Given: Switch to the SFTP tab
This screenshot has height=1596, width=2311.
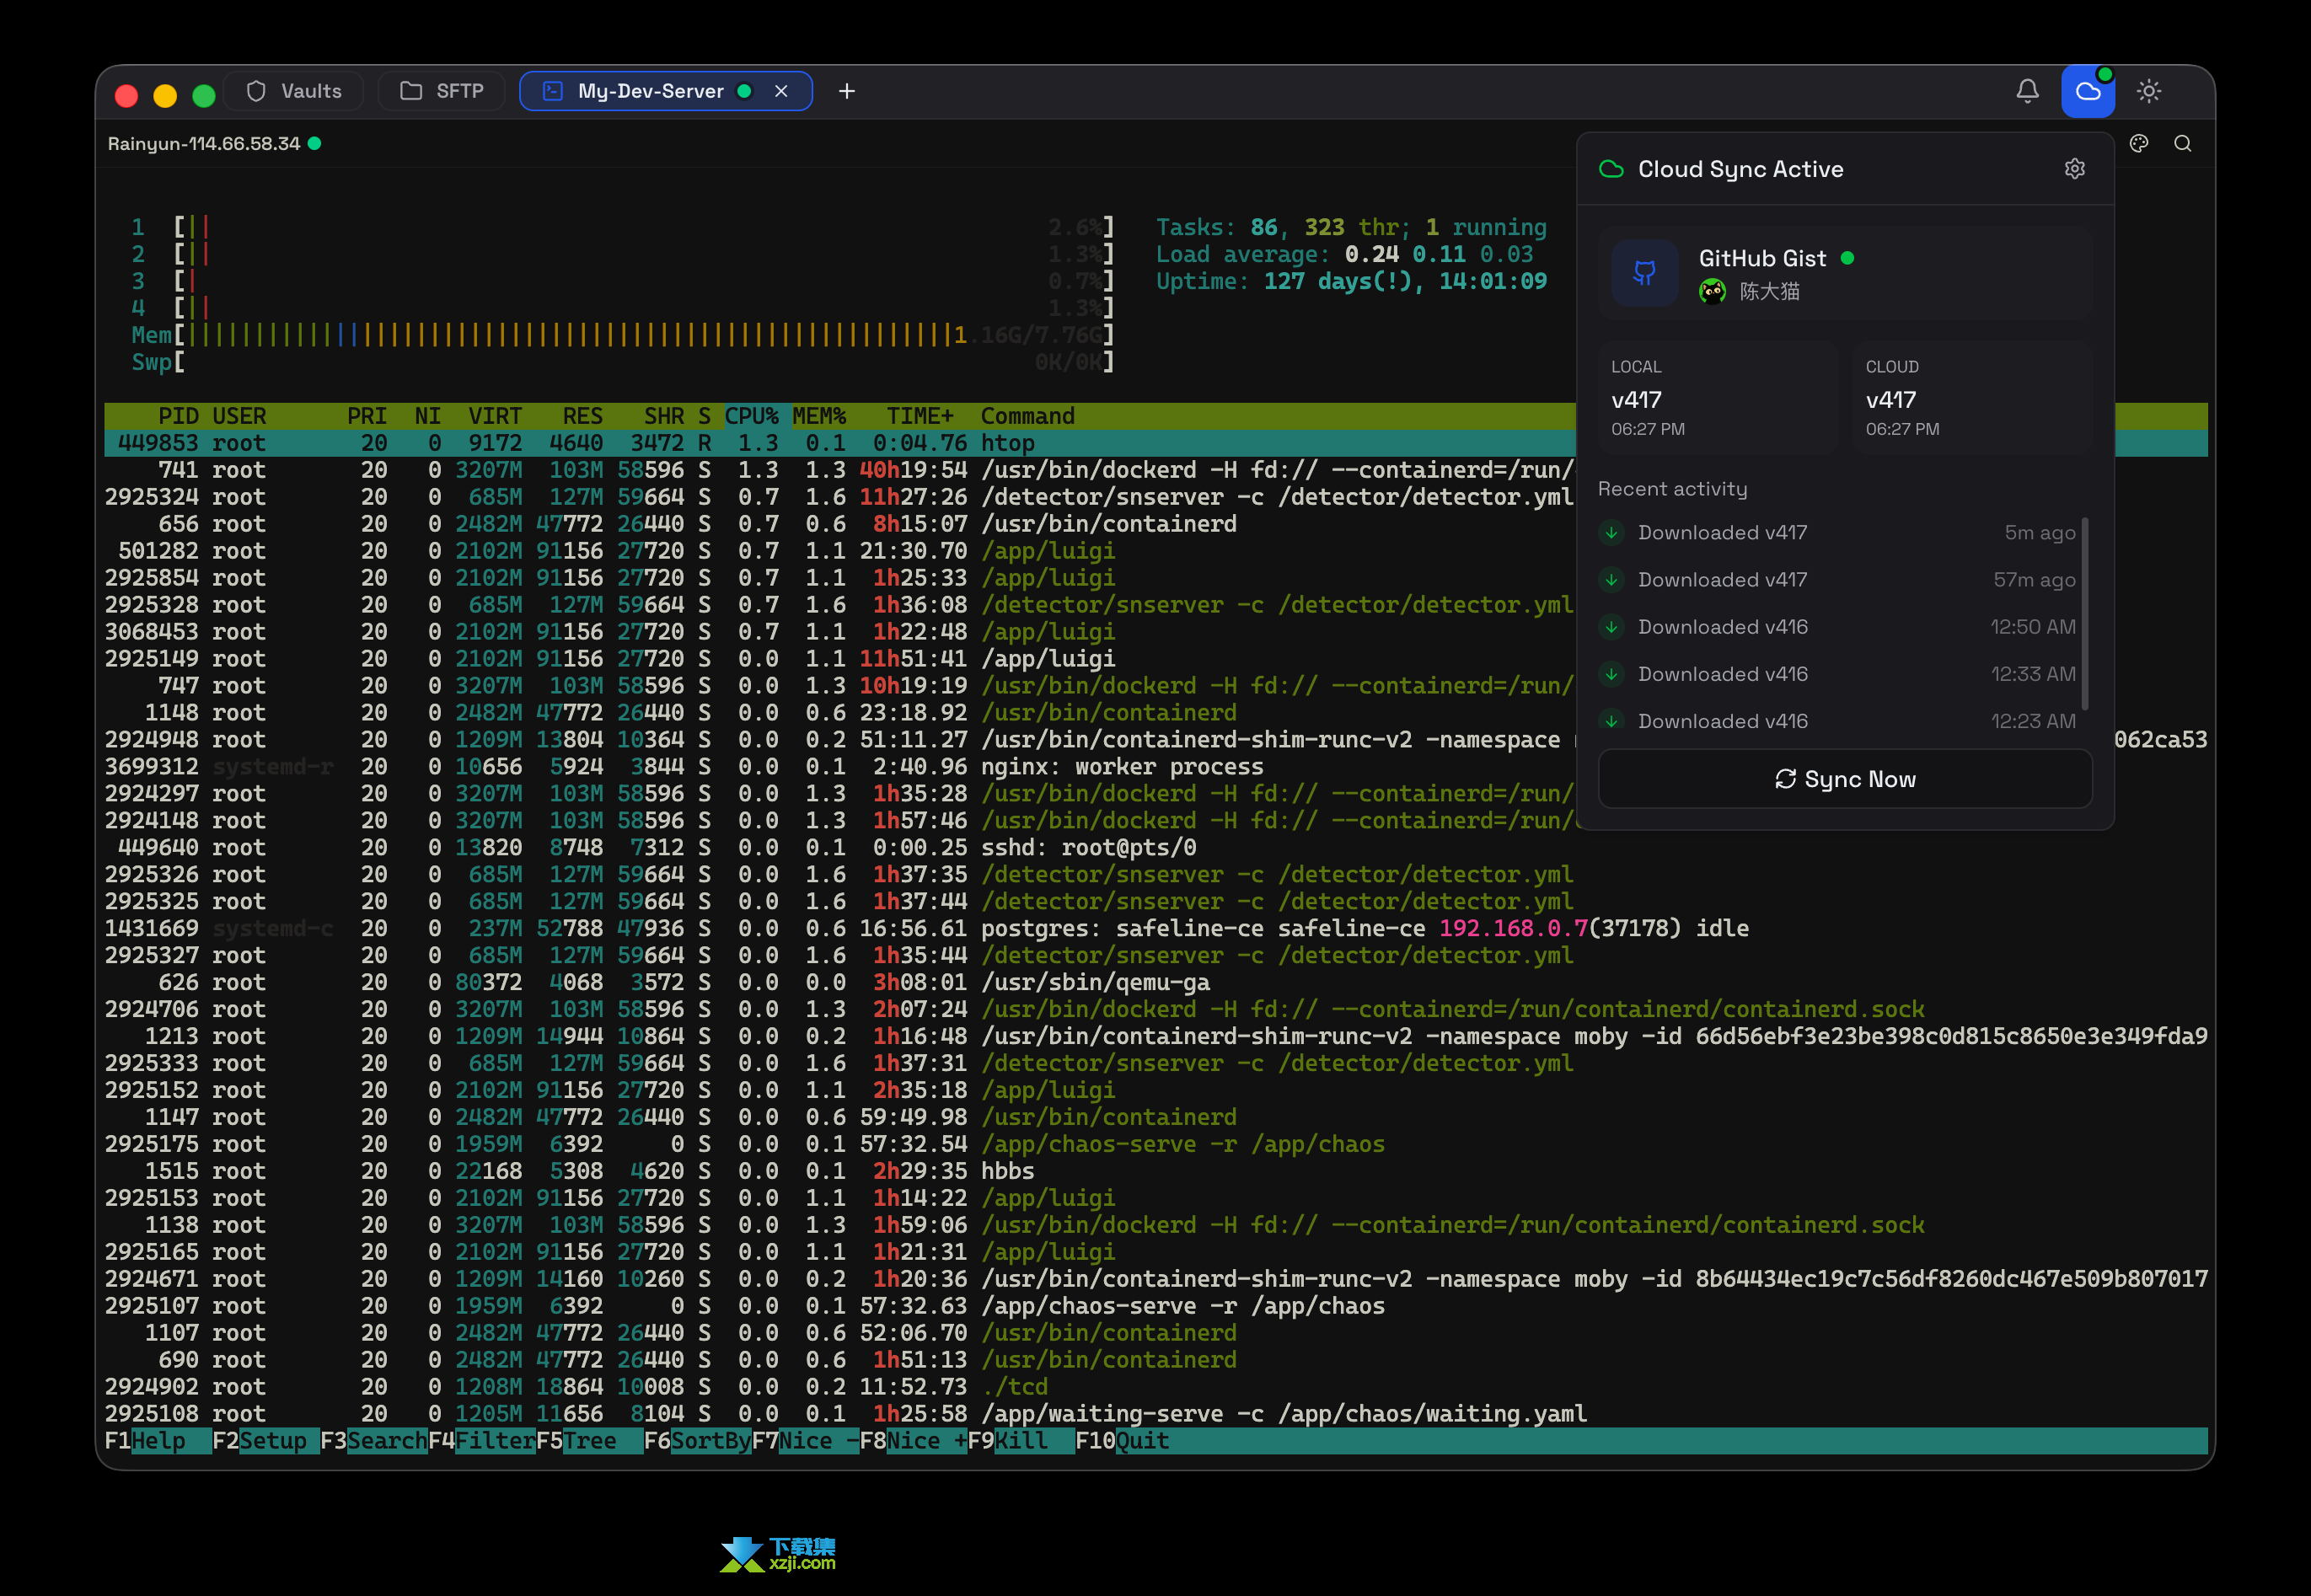Looking at the screenshot, I should click(x=442, y=91).
